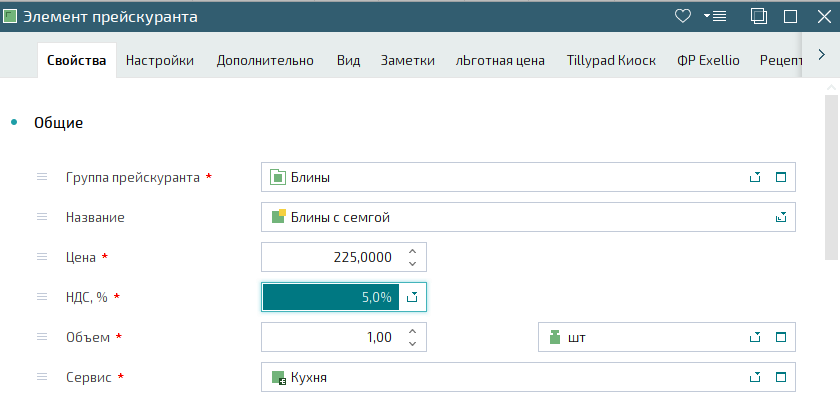Increase Цена value with up arrow
This screenshot has width=840, height=396.
(x=412, y=251)
